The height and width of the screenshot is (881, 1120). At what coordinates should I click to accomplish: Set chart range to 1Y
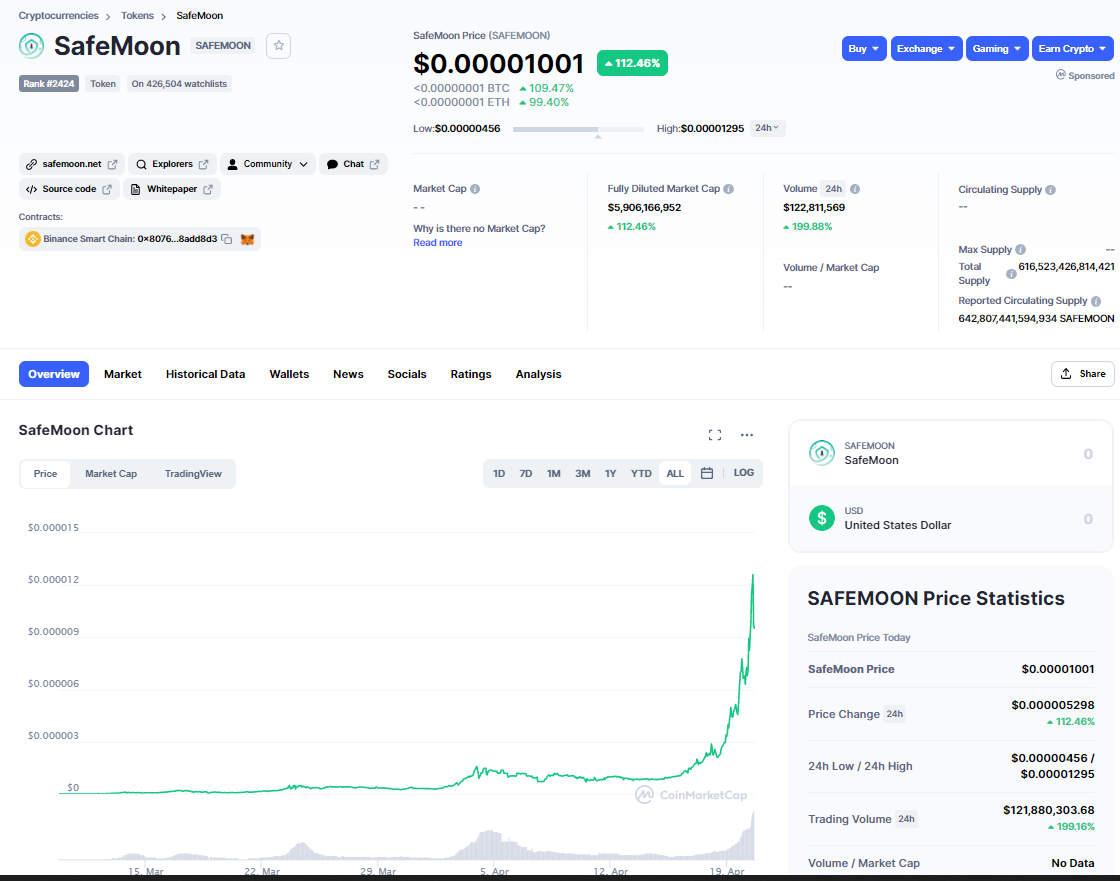(610, 473)
